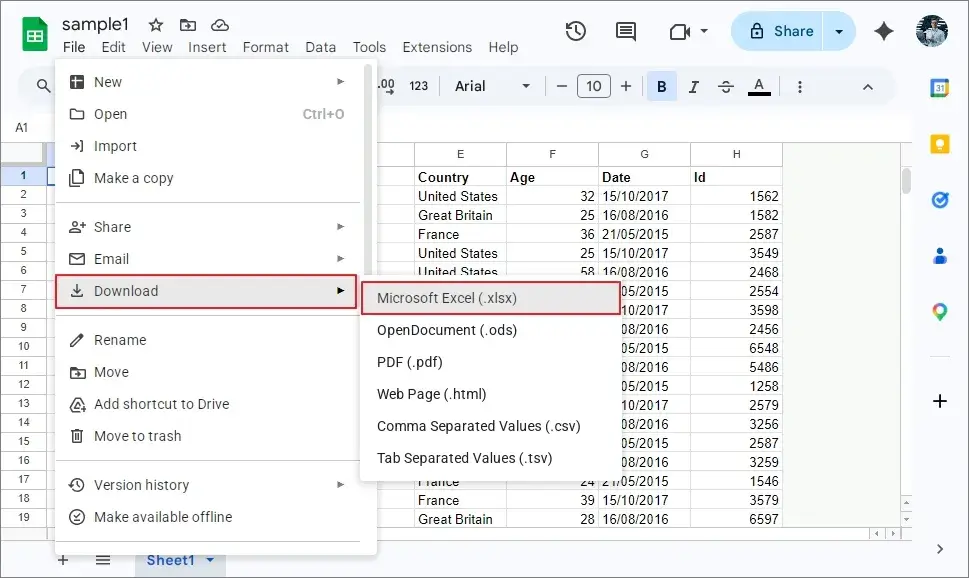Open the Format menu
Viewport: 969px width, 578px height.
click(x=266, y=47)
